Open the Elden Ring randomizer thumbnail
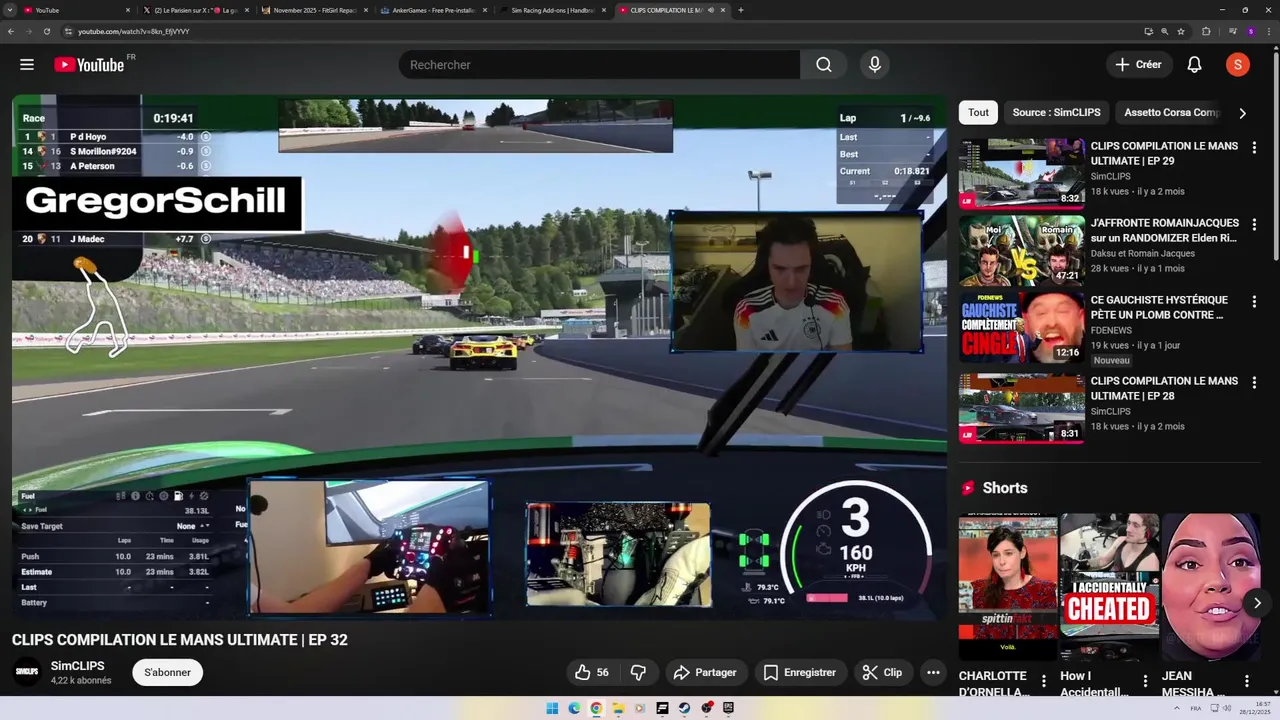 coord(1022,250)
